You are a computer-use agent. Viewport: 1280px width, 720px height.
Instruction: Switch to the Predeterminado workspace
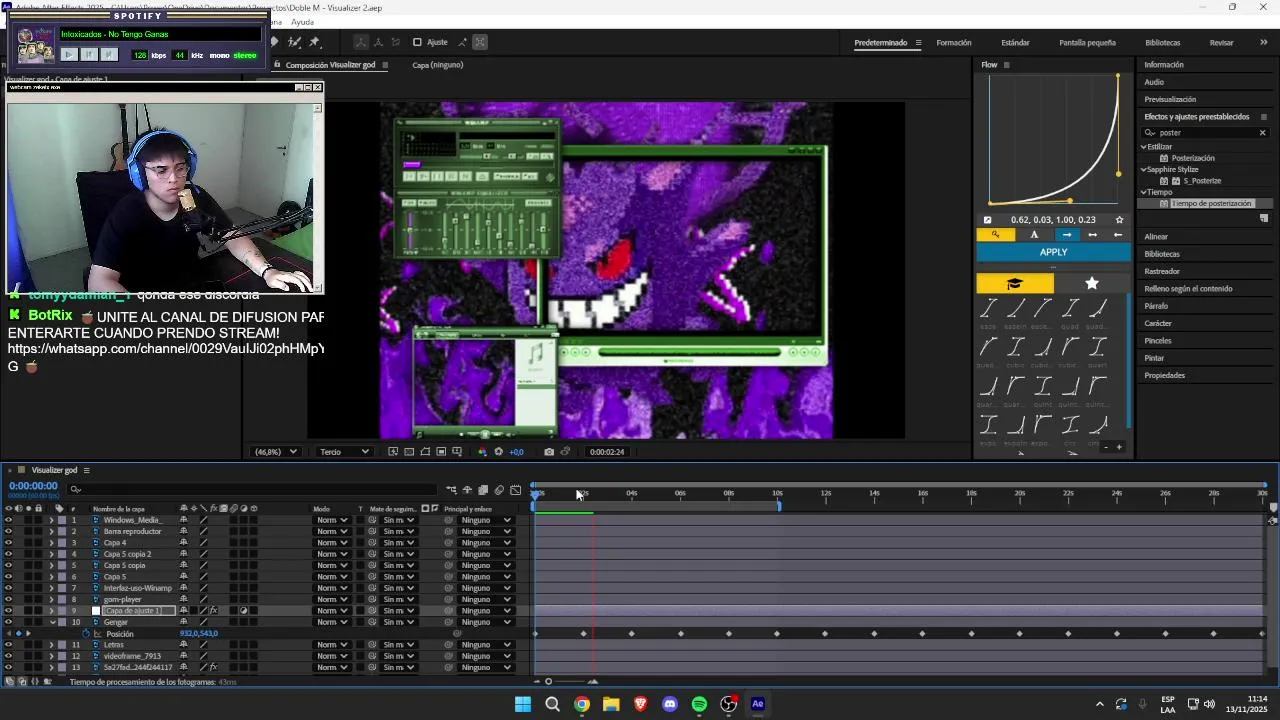[880, 43]
